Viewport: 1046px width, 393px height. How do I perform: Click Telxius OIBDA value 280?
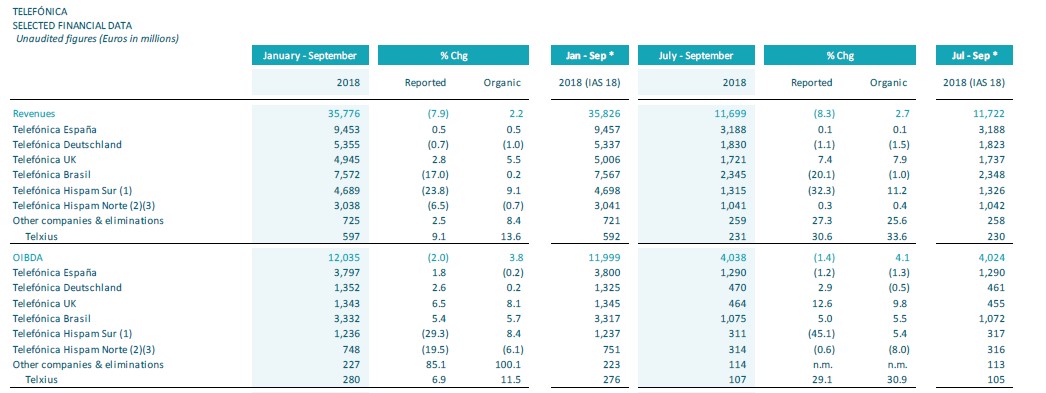(352, 379)
